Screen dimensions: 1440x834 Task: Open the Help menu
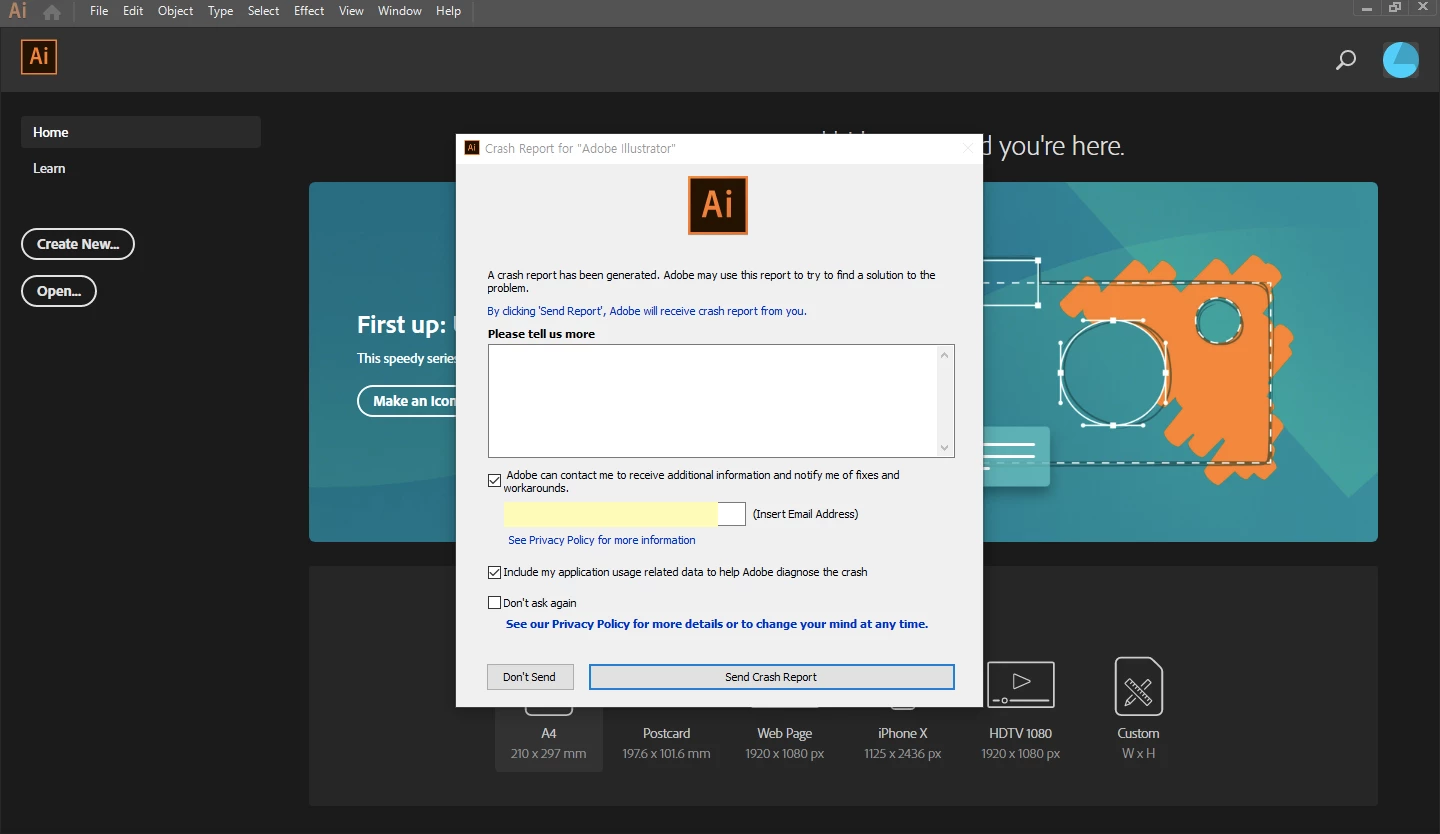(449, 11)
